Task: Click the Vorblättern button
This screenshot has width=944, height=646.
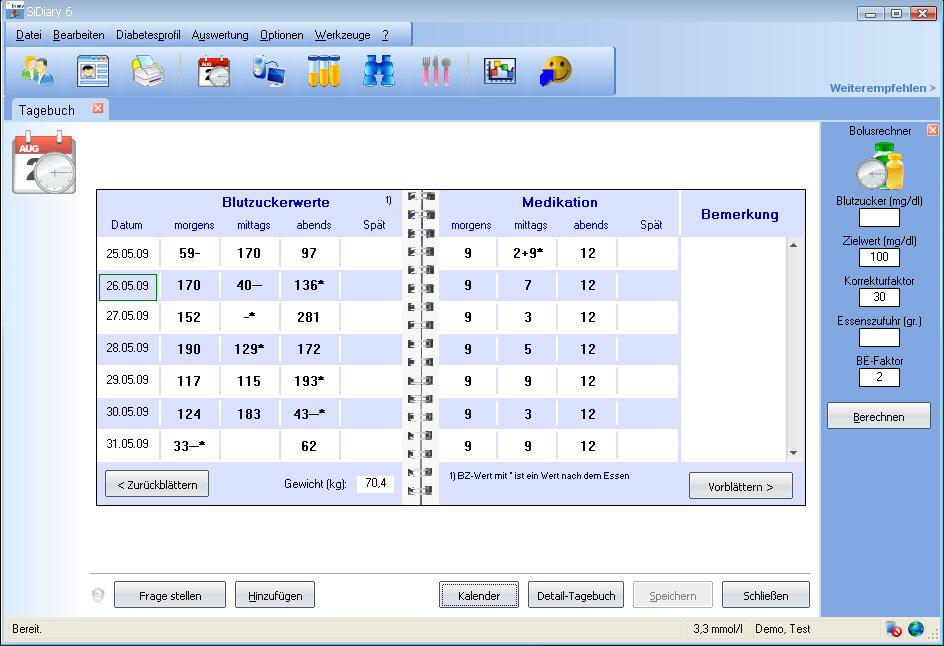Action: click(740, 486)
